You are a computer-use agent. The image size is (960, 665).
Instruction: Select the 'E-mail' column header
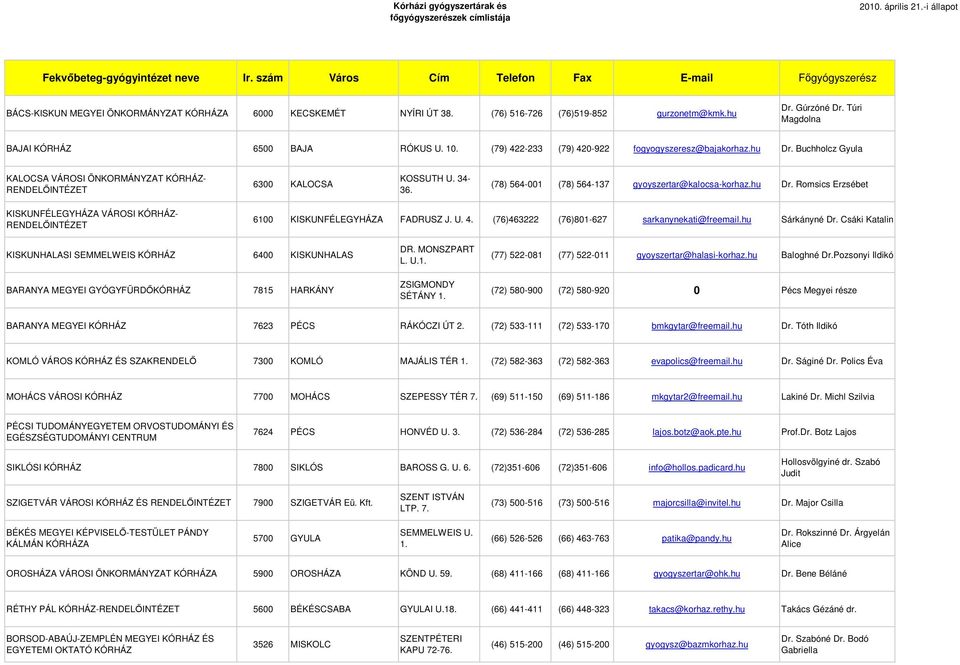point(697,78)
